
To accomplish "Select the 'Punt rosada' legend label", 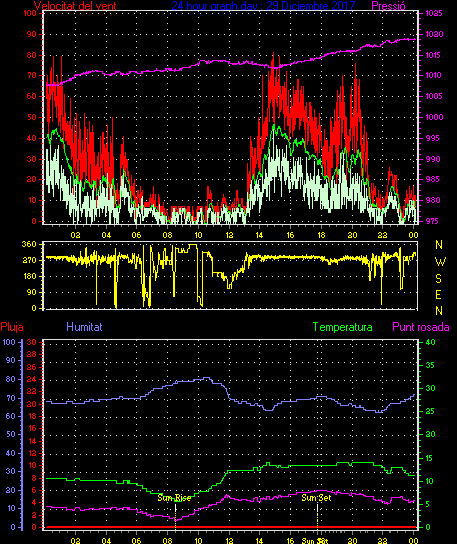I will coord(421,327).
